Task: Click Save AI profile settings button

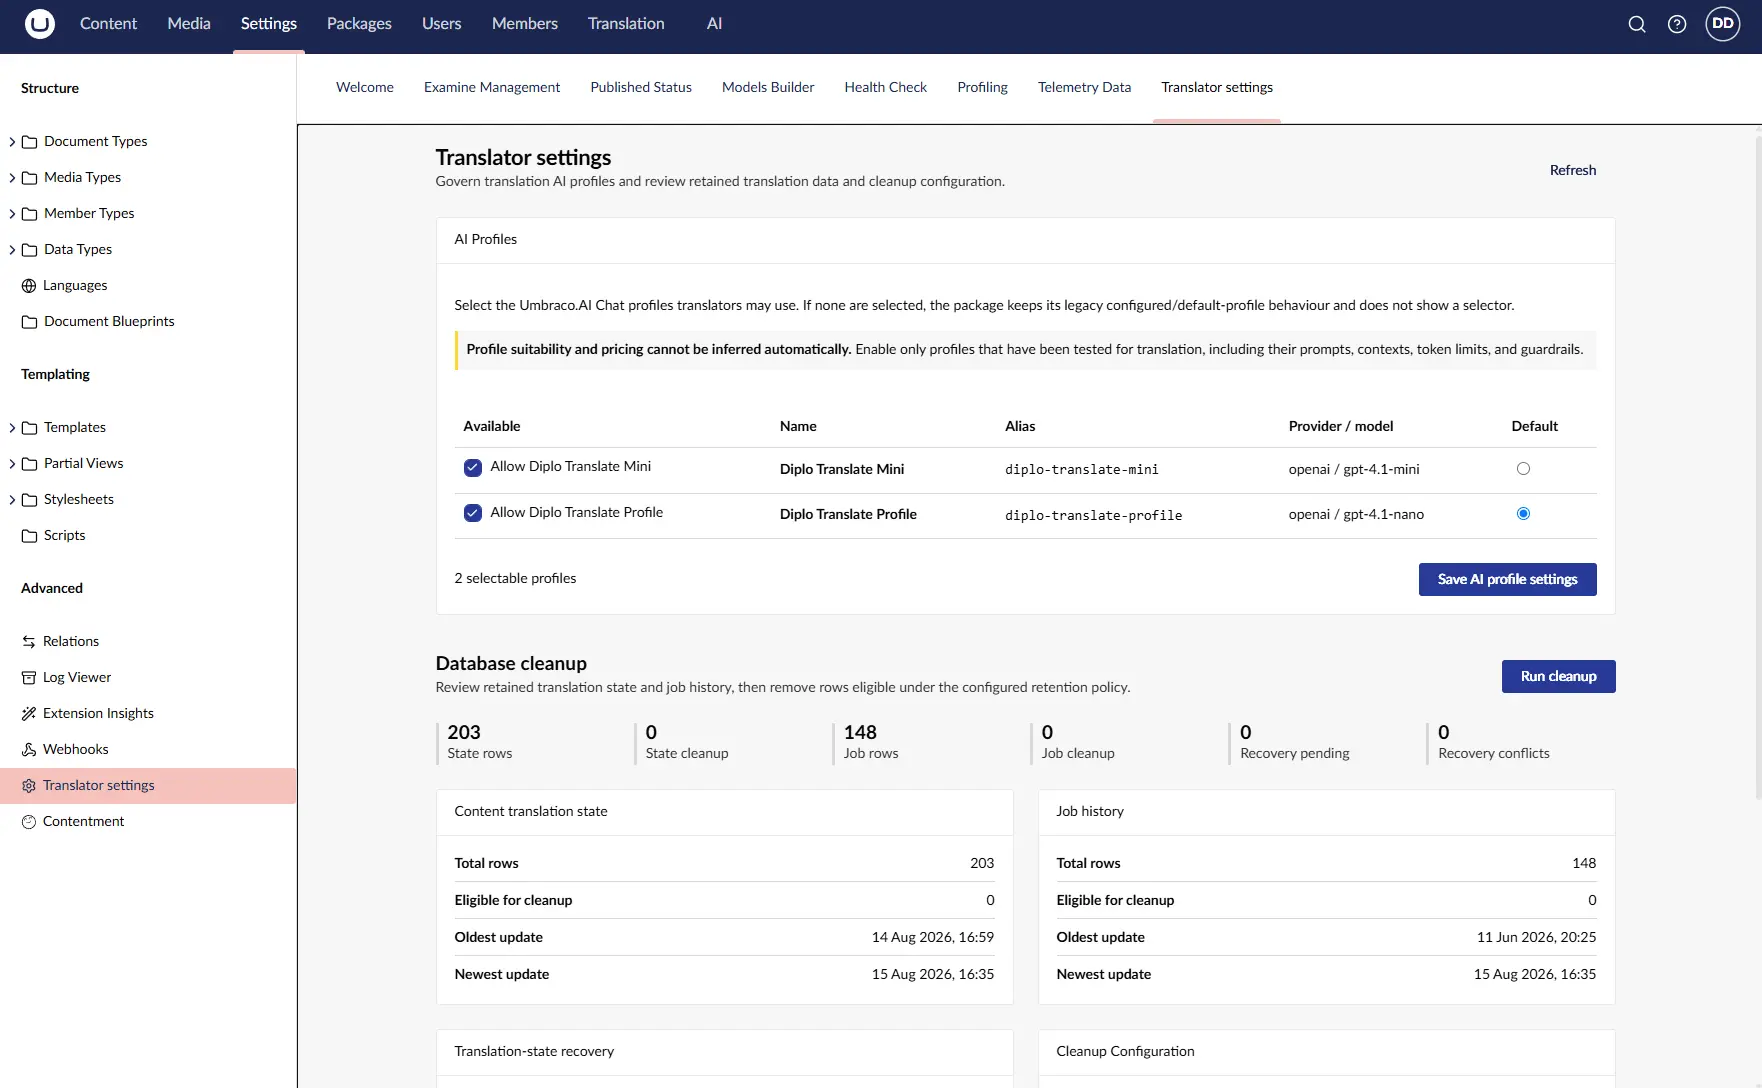Action: [1508, 579]
